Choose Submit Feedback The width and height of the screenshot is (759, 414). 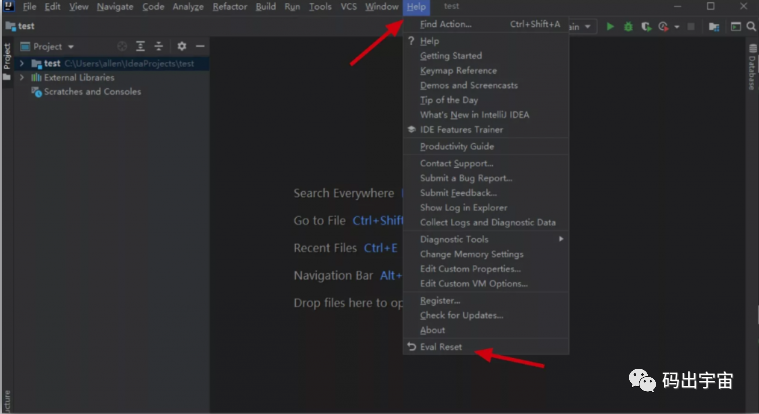point(486,193)
